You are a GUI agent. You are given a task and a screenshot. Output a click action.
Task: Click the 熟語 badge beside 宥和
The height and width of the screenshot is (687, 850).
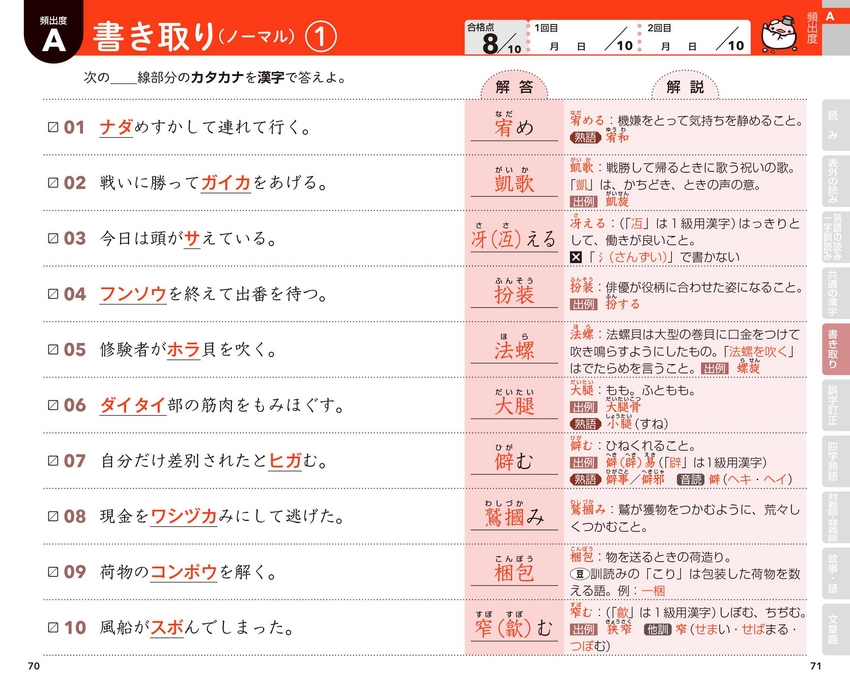point(585,138)
